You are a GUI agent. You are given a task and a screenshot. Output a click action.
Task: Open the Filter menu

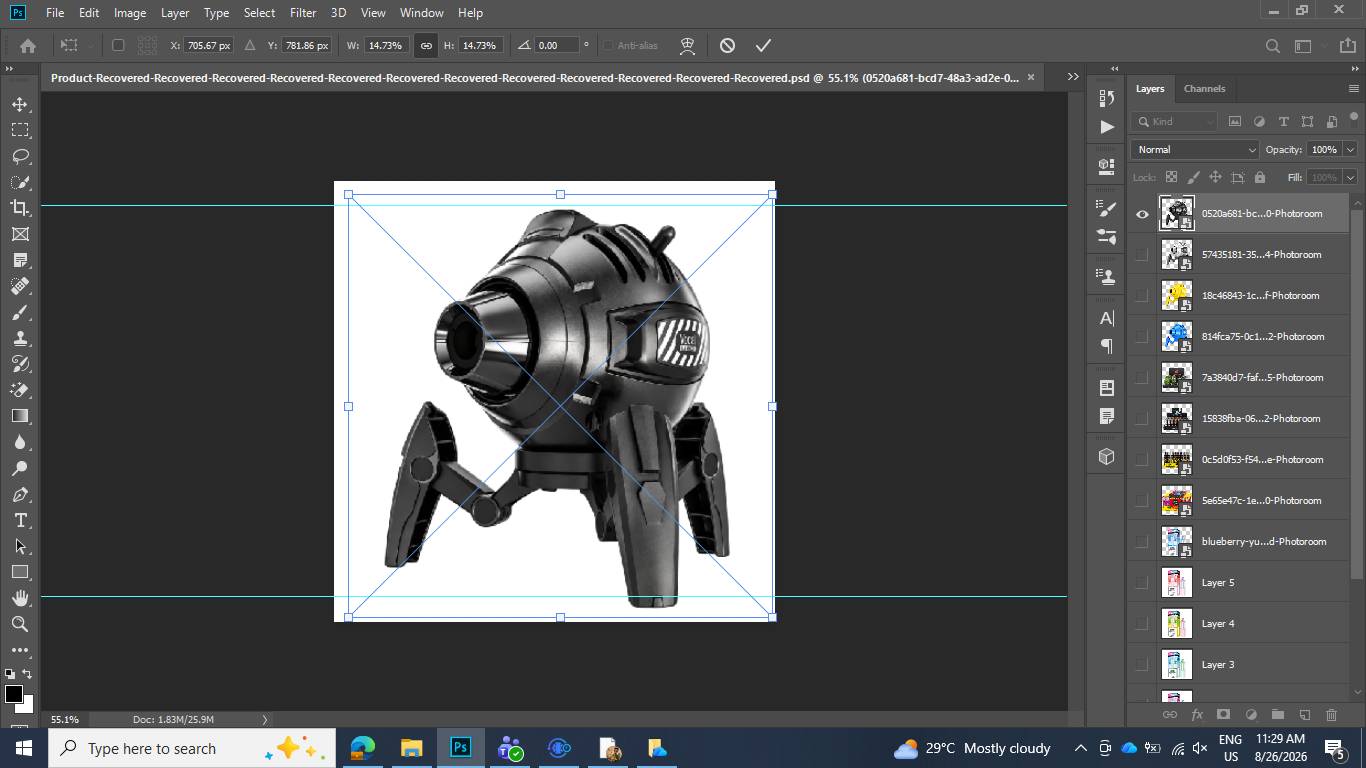(x=303, y=12)
